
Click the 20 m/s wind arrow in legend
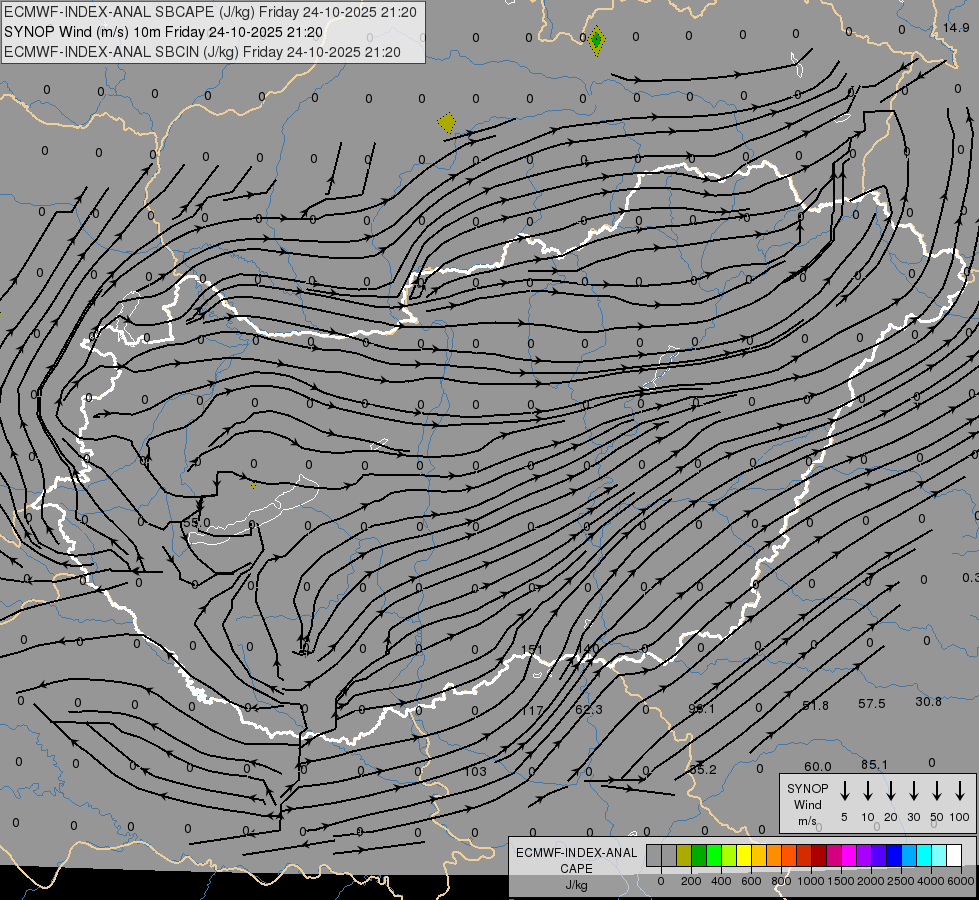coord(890,791)
